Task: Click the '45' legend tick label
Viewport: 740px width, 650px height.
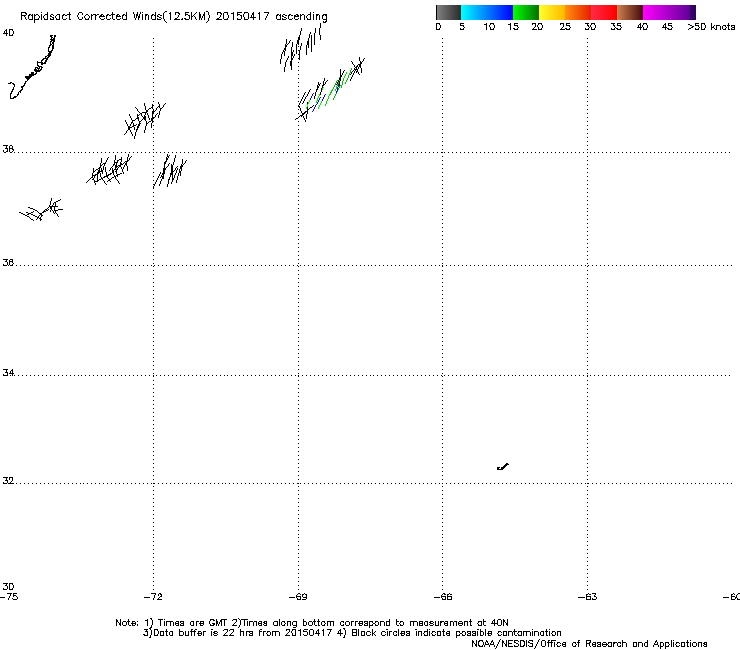Action: coord(667,27)
